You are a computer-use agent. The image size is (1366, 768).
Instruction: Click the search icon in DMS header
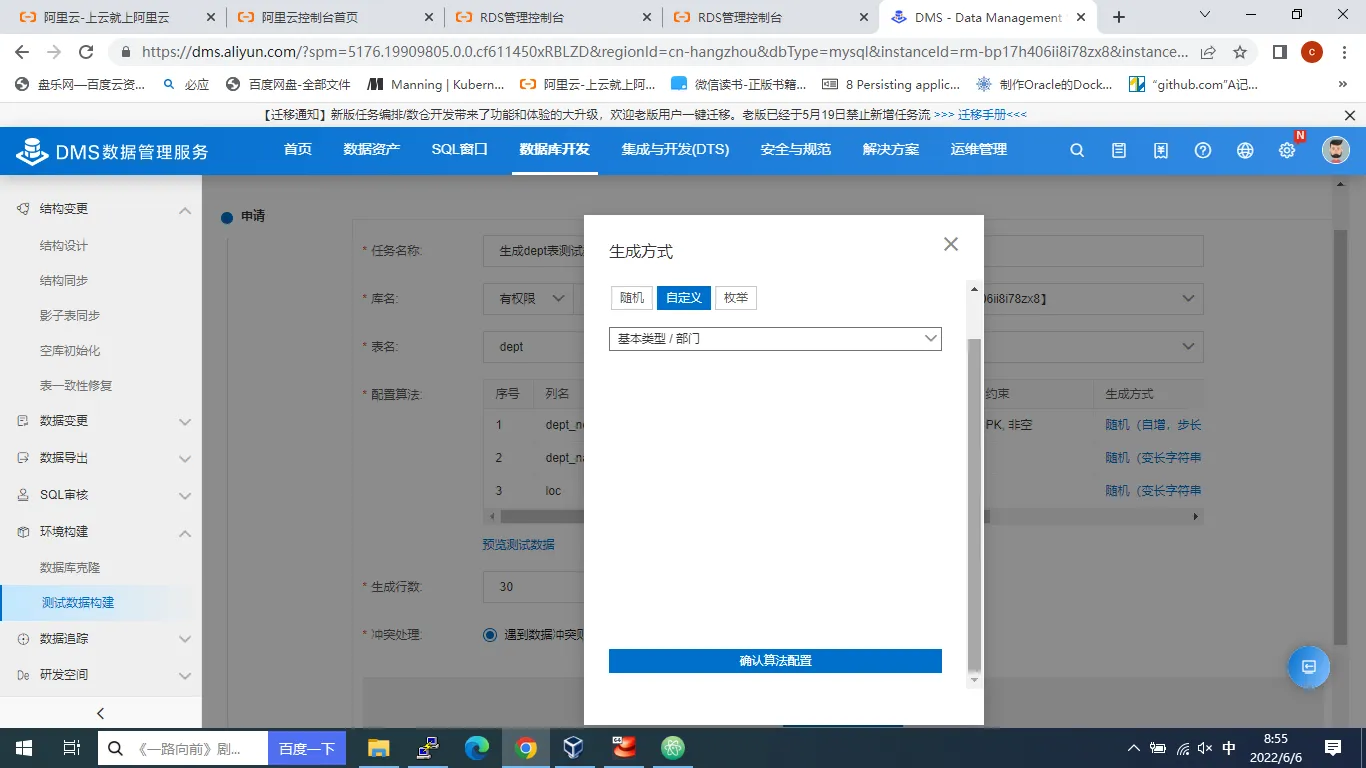pos(1077,150)
